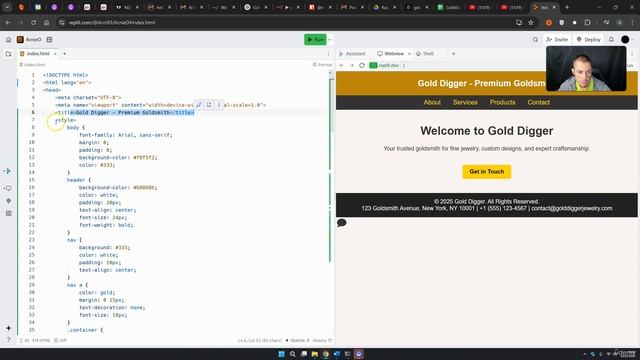640x360 pixels.
Task: Click the browser back button
Action: [x=8, y=22]
